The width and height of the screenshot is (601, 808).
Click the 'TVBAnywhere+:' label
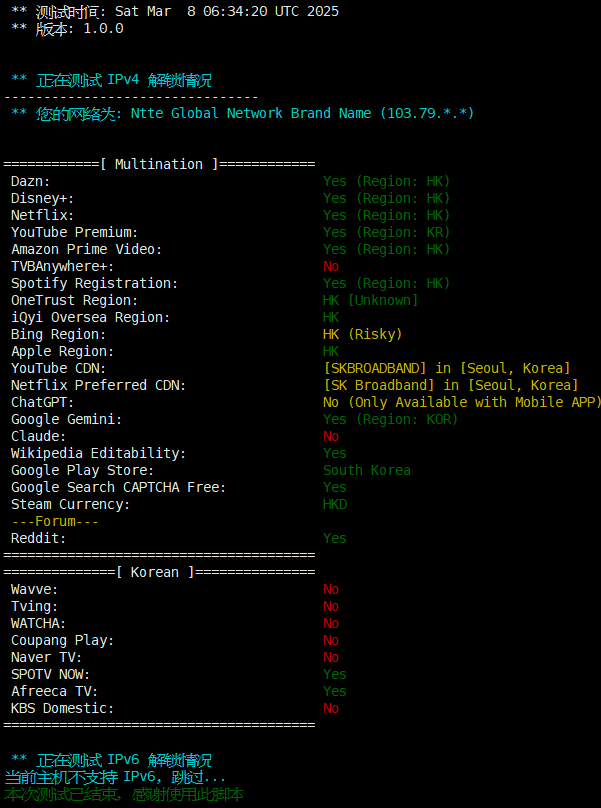pyautogui.click(x=62, y=266)
